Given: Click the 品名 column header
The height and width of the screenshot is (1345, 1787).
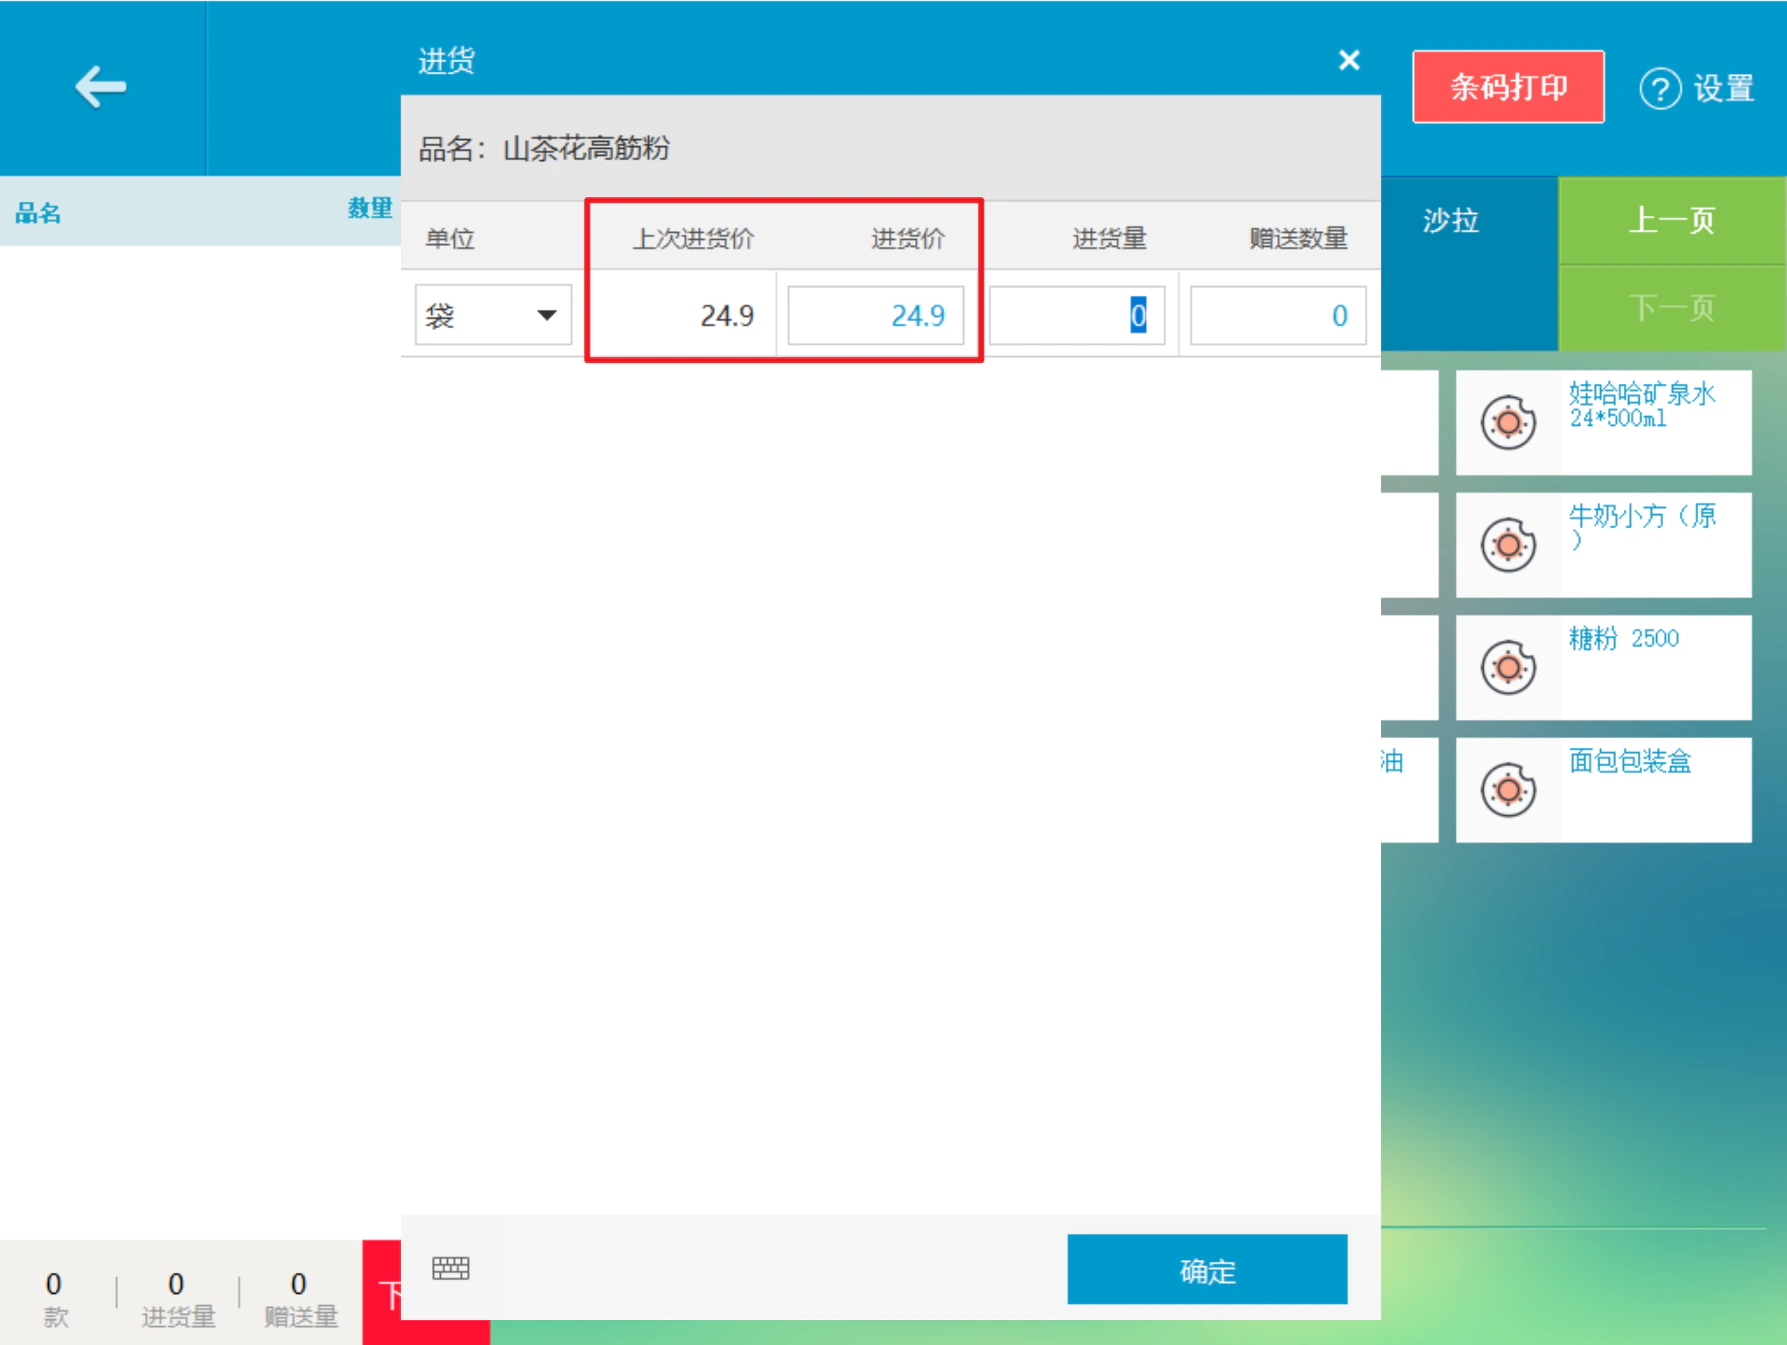Looking at the screenshot, I should tap(38, 212).
